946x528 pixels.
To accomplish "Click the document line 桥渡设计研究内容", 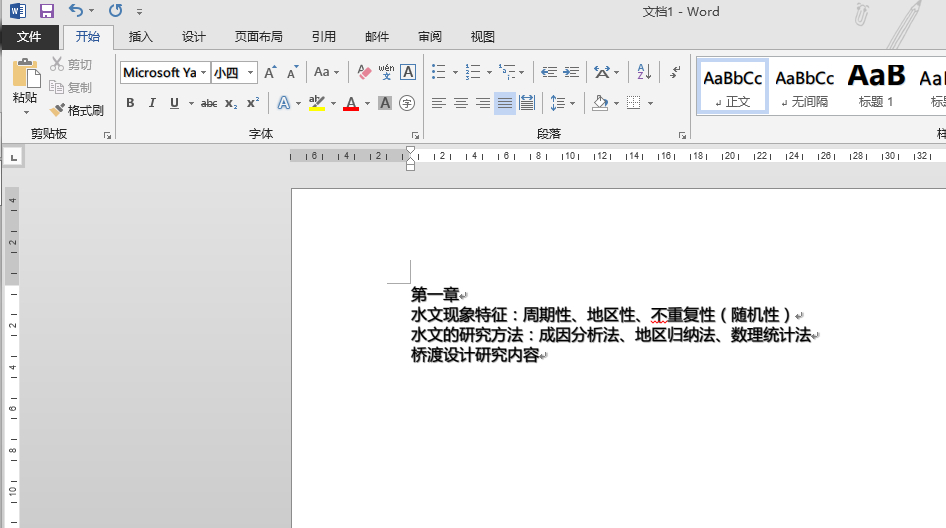I will (475, 355).
